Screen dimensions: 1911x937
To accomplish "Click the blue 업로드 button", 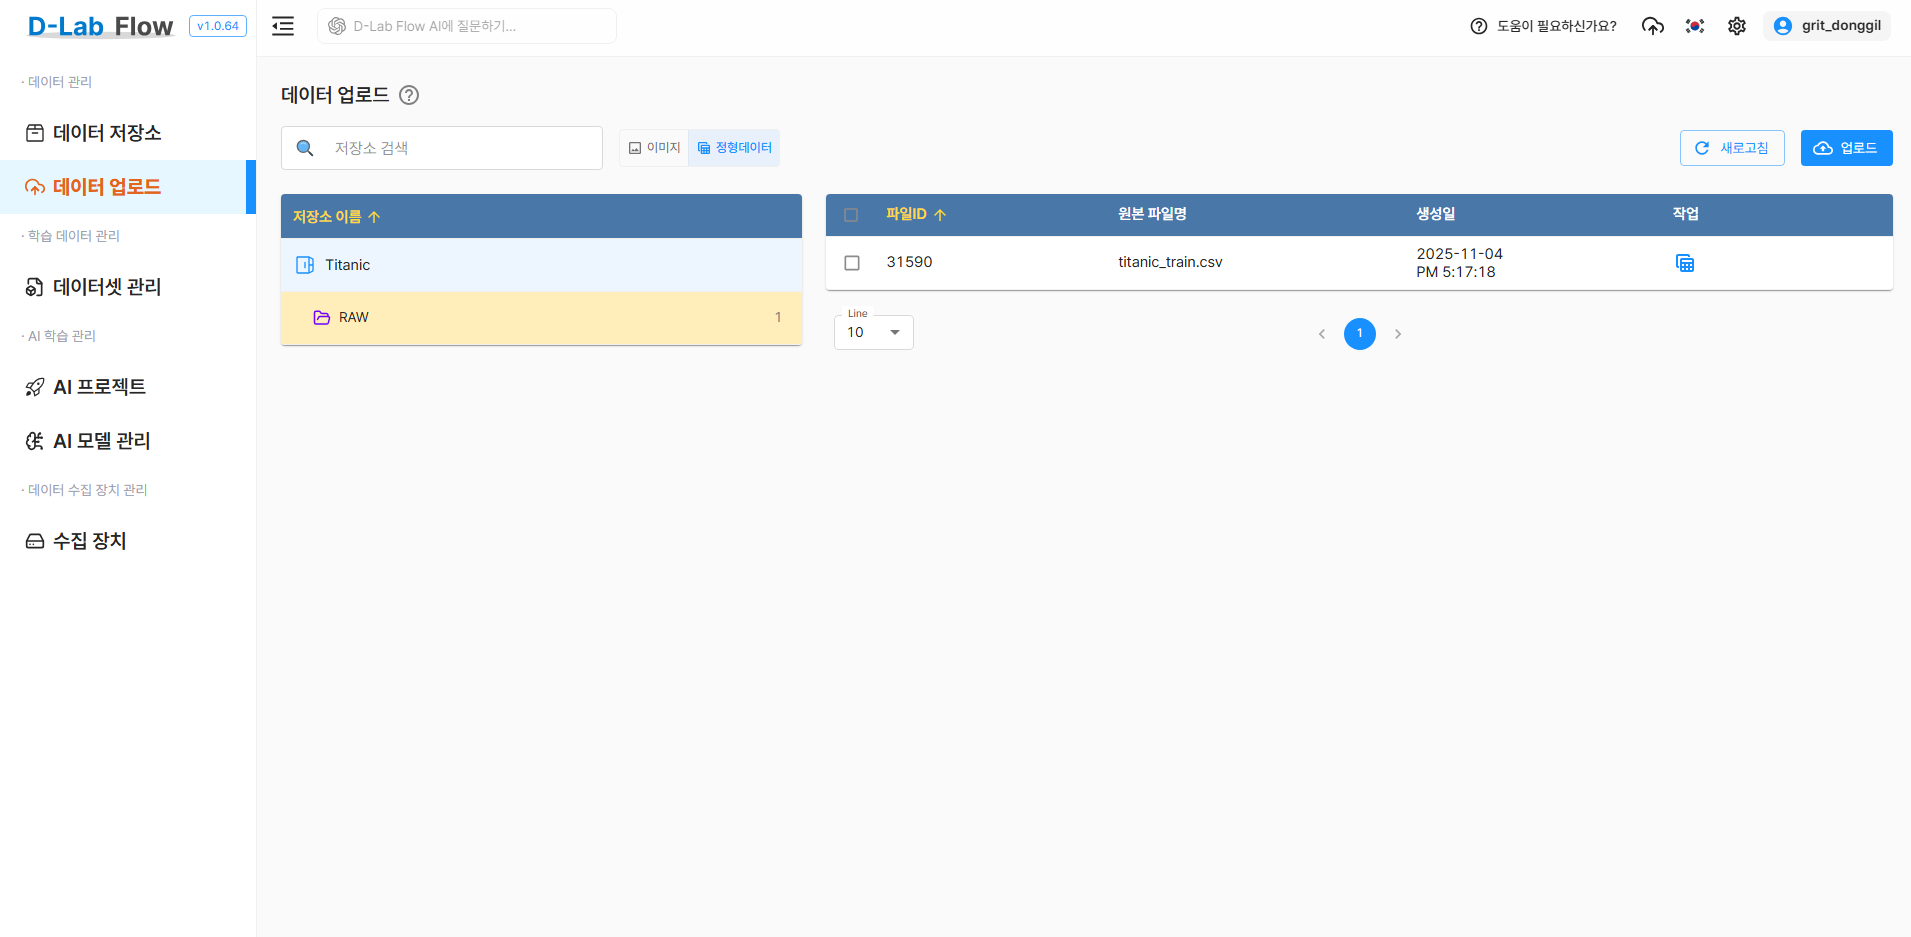I will point(1846,148).
